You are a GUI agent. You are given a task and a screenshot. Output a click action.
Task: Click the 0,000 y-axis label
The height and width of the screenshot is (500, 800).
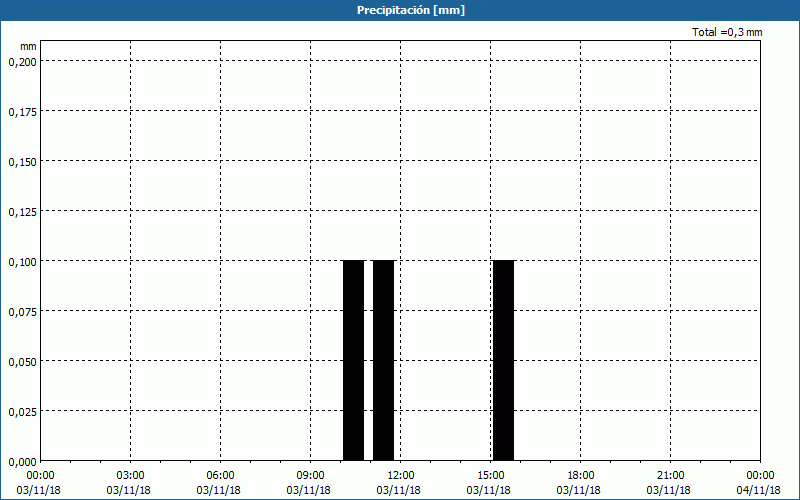pyautogui.click(x=23, y=462)
